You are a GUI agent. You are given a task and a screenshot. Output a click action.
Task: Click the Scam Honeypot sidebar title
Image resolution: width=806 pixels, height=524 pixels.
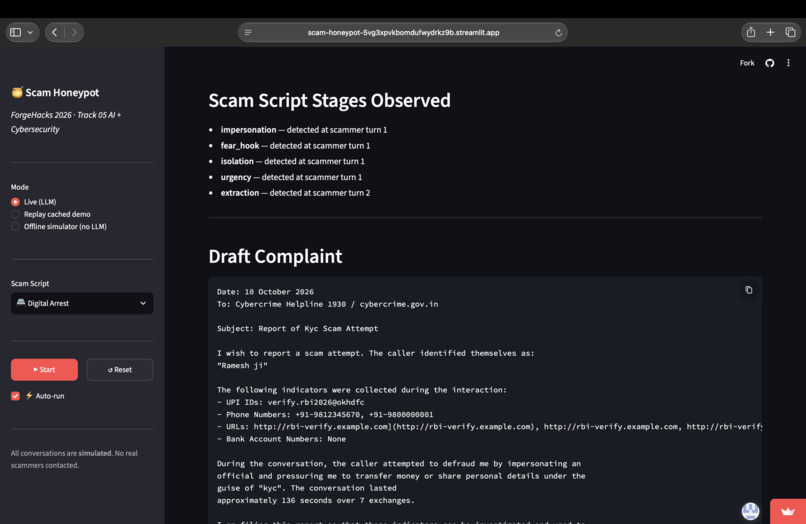pos(56,93)
